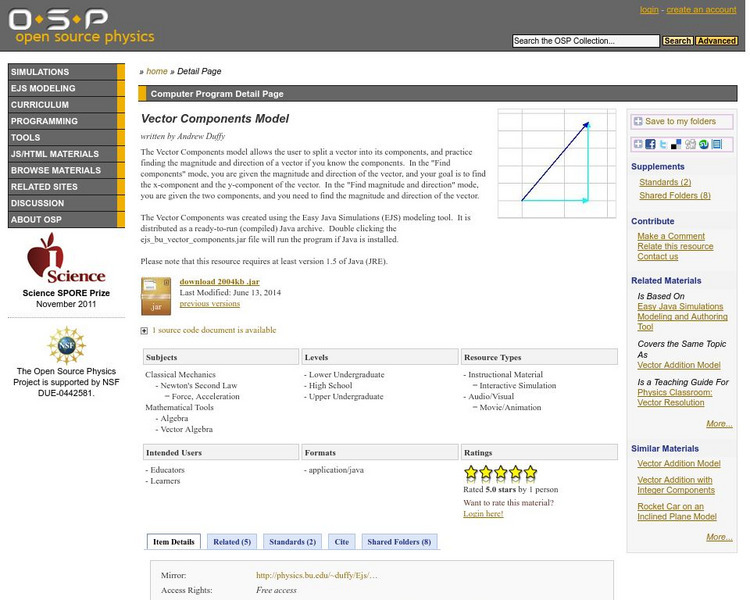Open Rocket Car on an Inclined Plane Model
The height and width of the screenshot is (600, 750).
[x=677, y=511]
